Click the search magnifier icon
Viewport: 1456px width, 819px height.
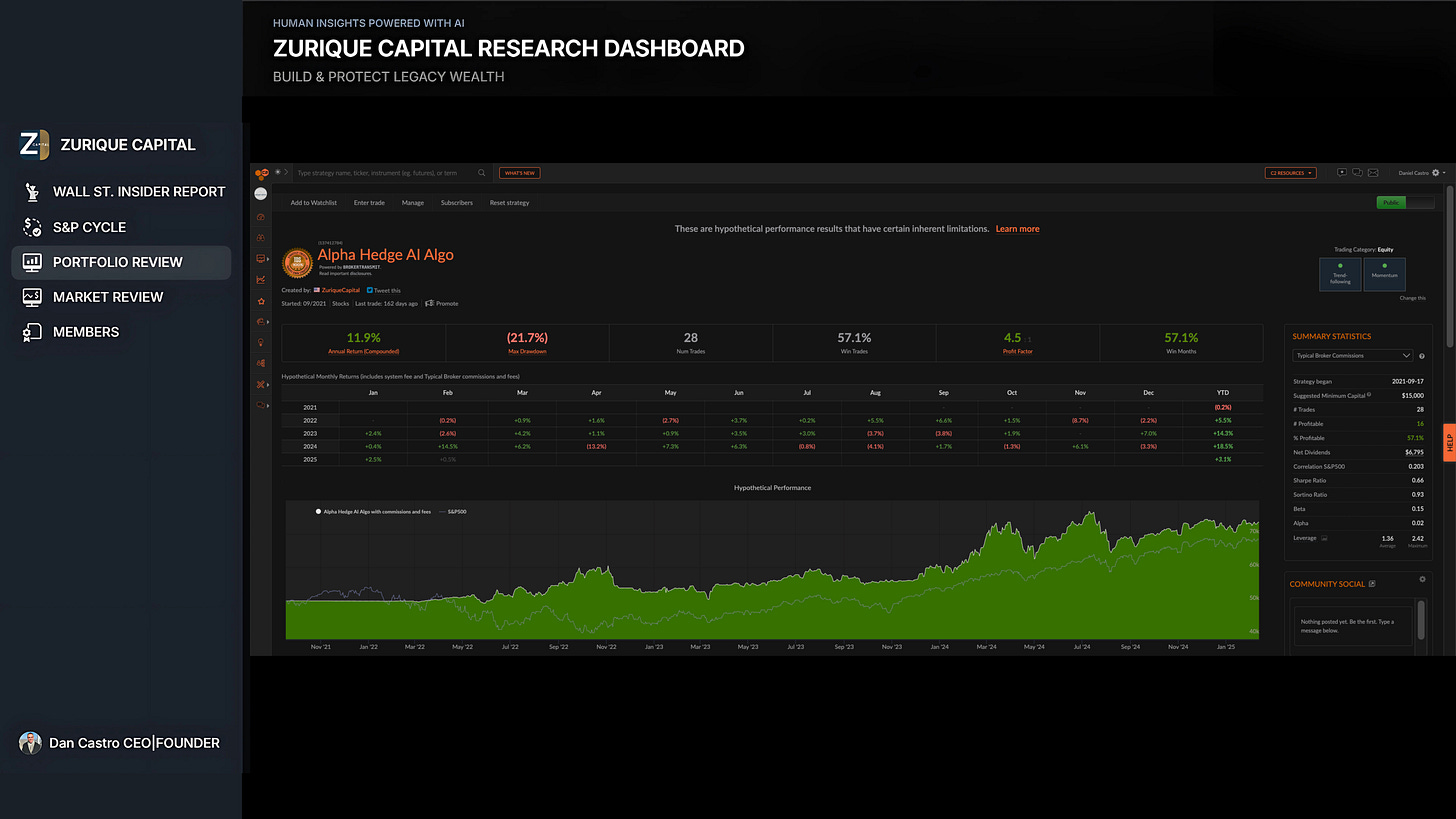tap(481, 173)
